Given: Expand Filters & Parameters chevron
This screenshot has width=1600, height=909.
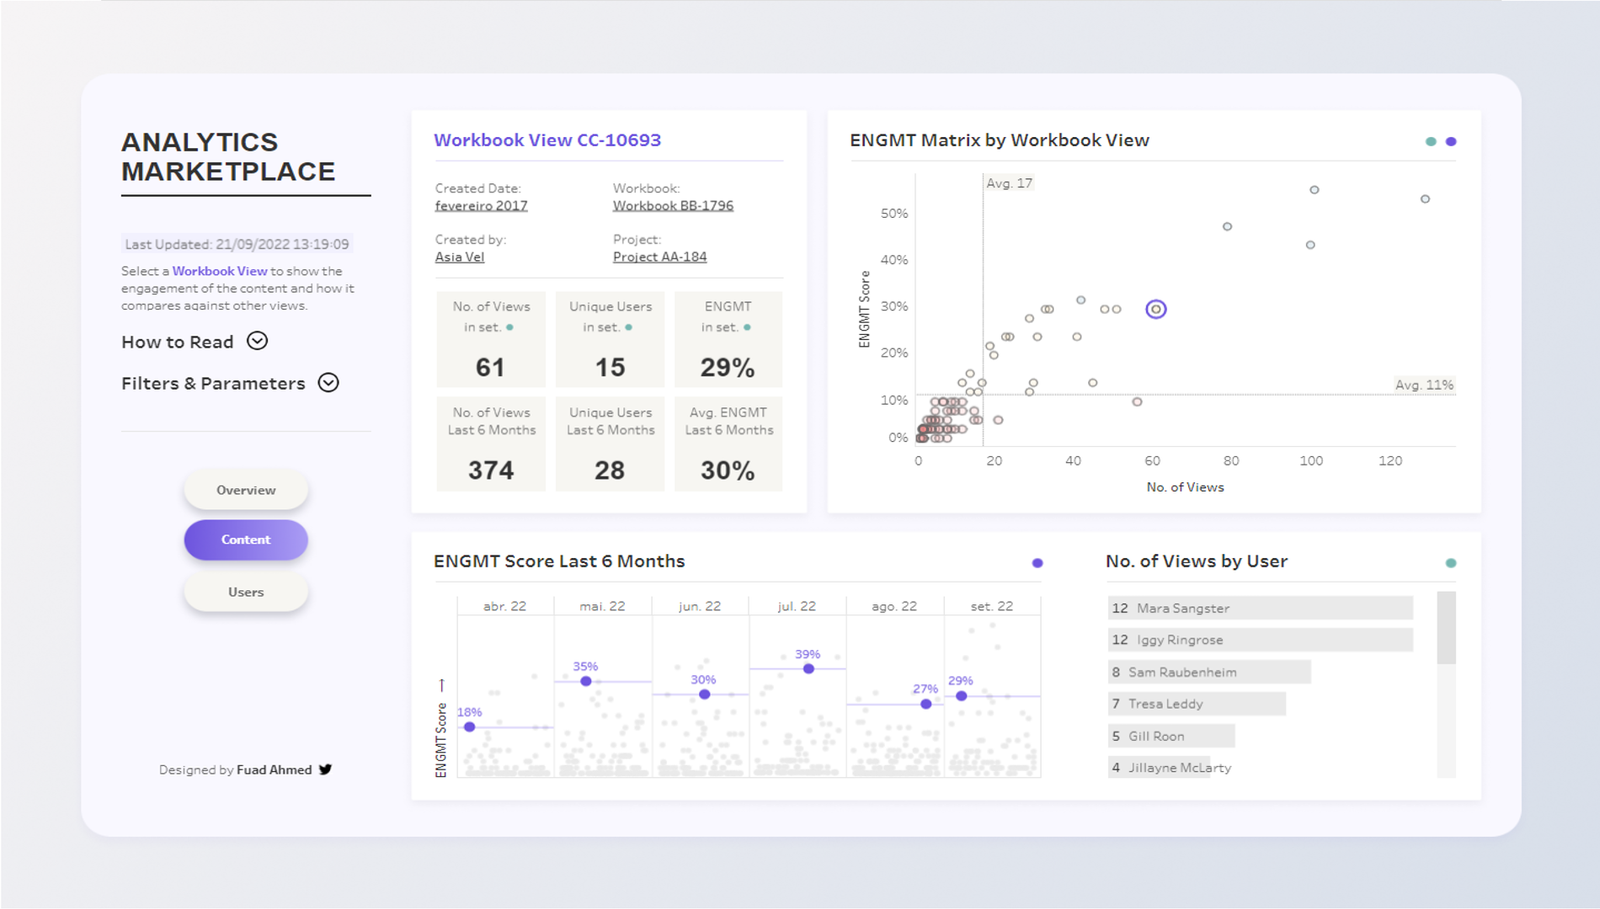Looking at the screenshot, I should coord(328,383).
